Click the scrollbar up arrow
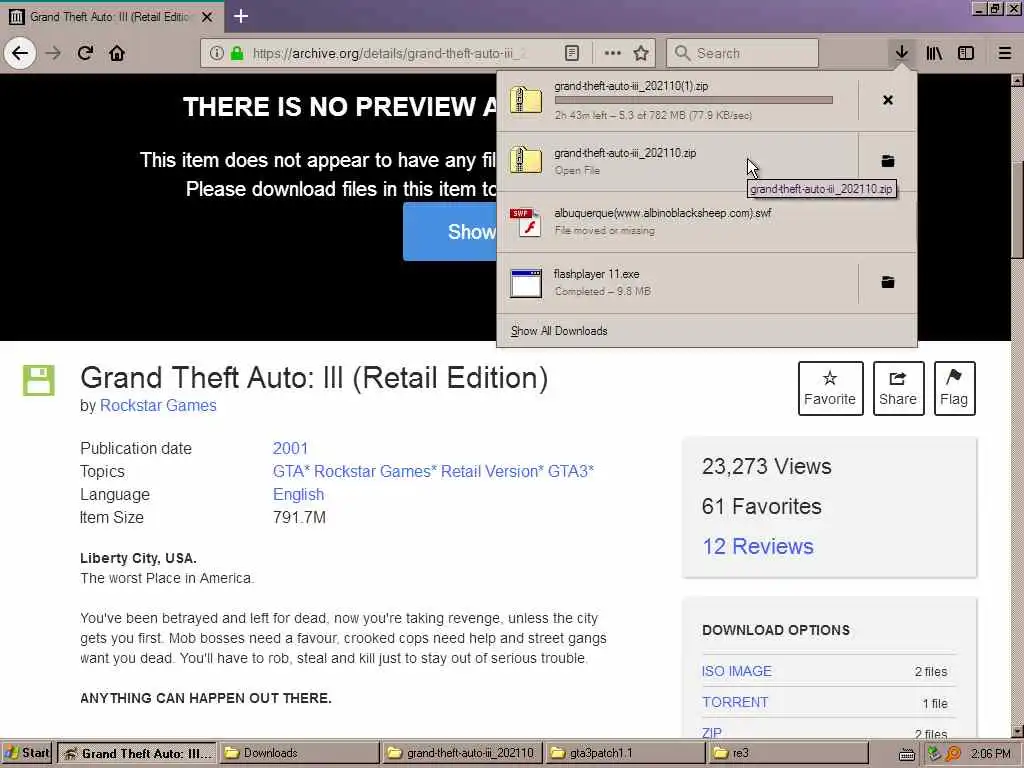Image resolution: width=1024 pixels, height=768 pixels. (x=1017, y=80)
